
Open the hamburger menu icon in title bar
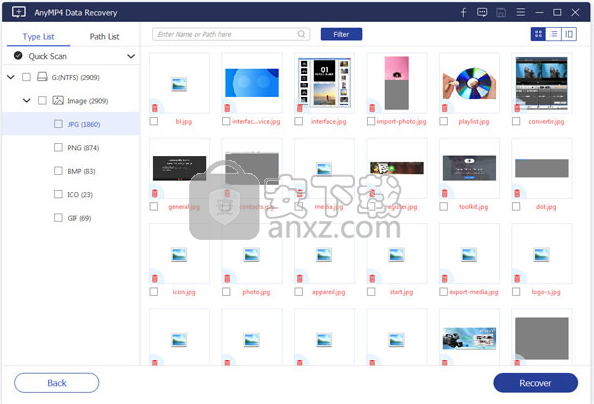tap(521, 12)
